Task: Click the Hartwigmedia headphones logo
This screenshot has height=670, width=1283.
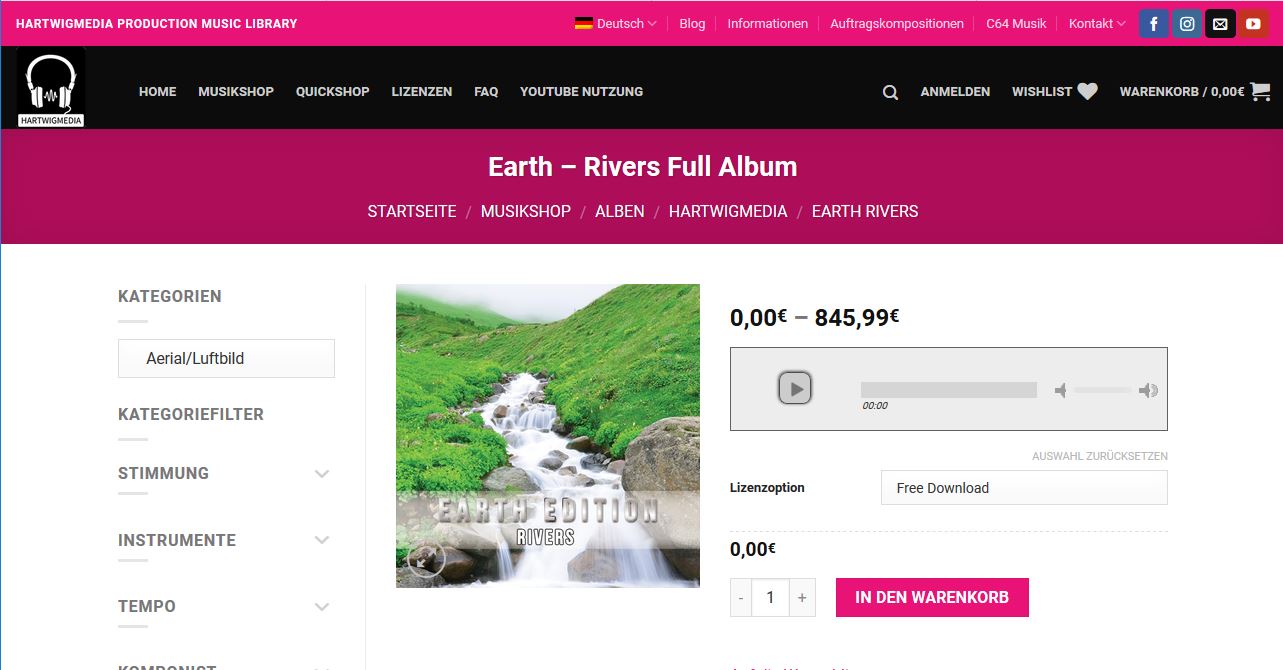Action: point(51,89)
